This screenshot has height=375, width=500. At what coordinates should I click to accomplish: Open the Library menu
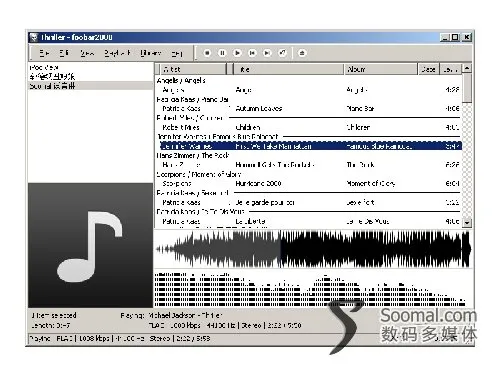pos(151,53)
